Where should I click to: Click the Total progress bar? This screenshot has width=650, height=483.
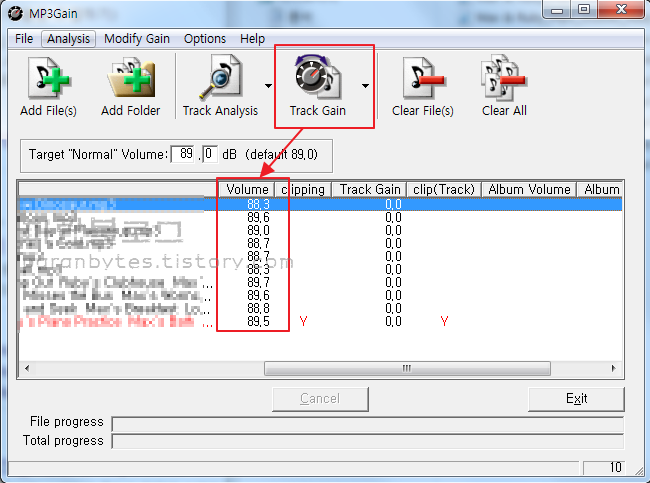[368, 442]
